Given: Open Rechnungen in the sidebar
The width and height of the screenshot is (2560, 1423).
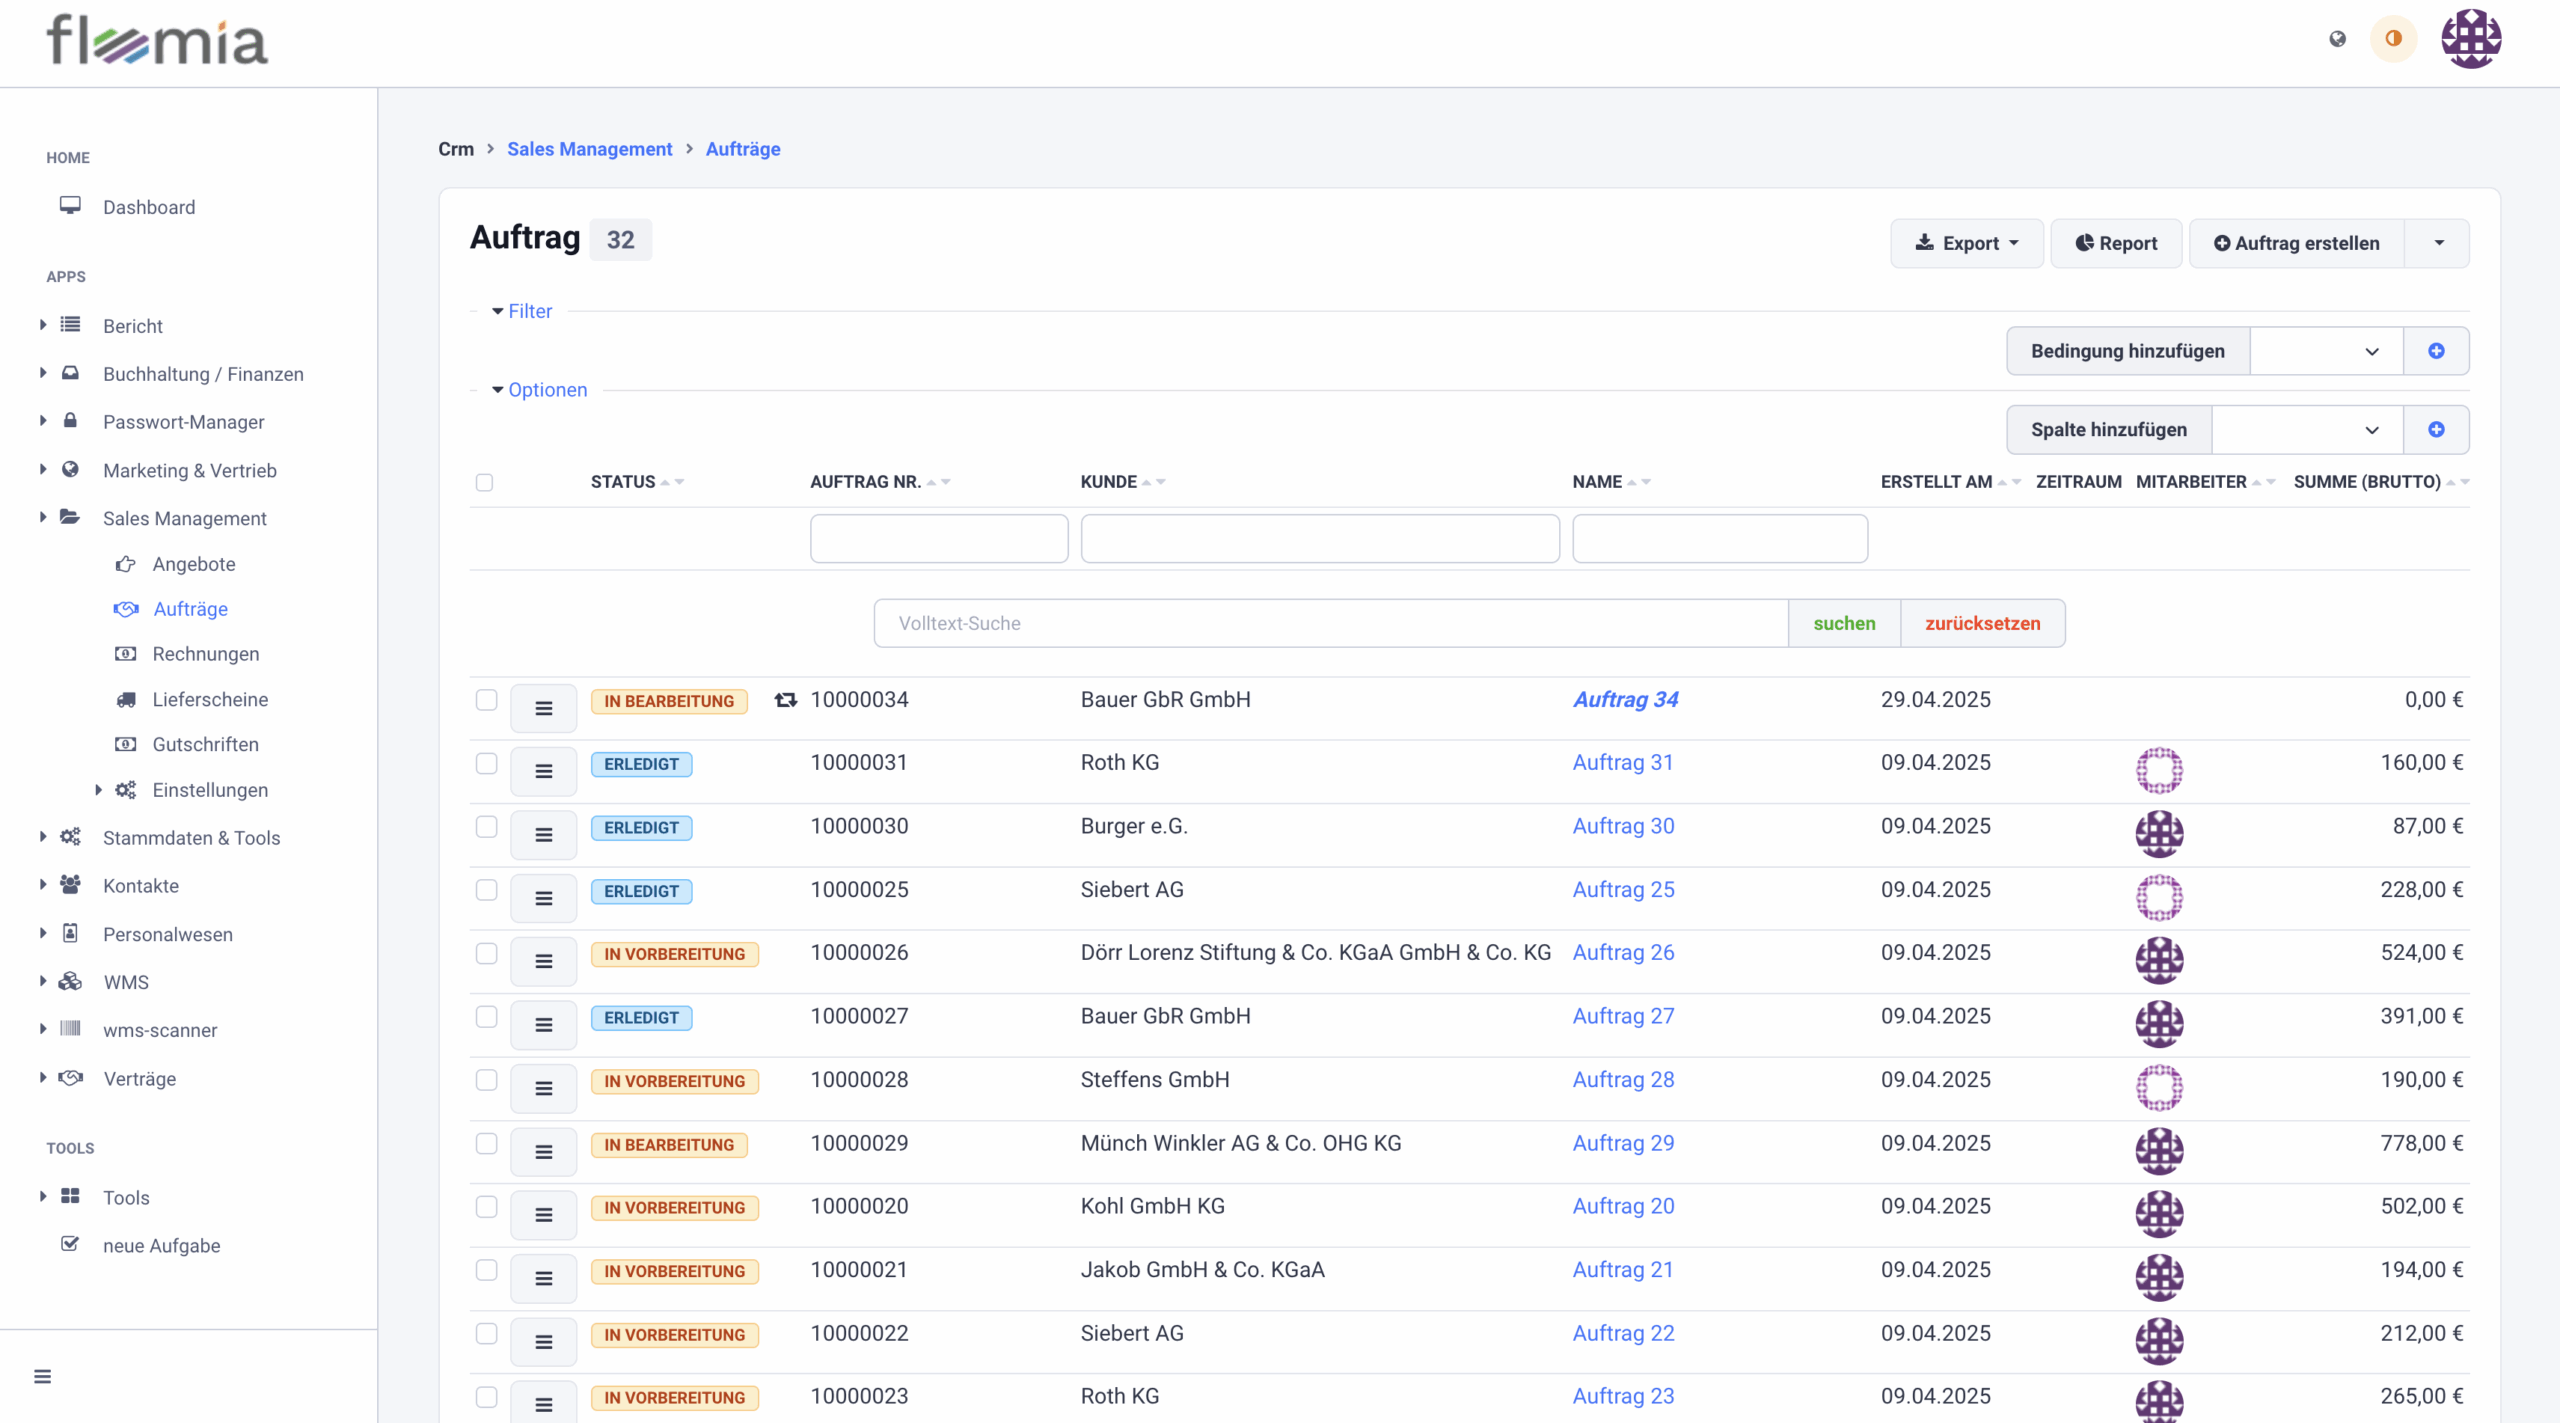Looking at the screenshot, I should coord(205,654).
